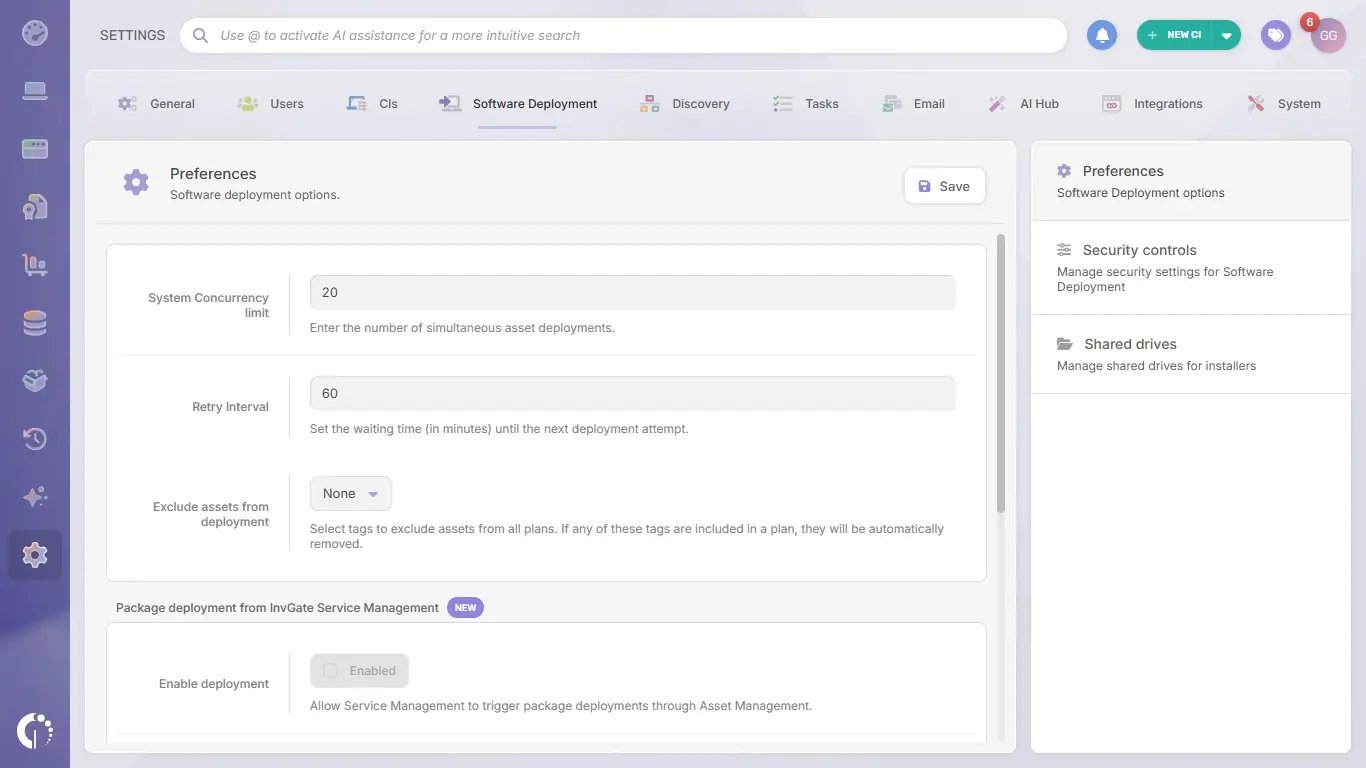Open the Exclude assets None dropdown
The height and width of the screenshot is (768, 1366).
[x=351, y=494]
